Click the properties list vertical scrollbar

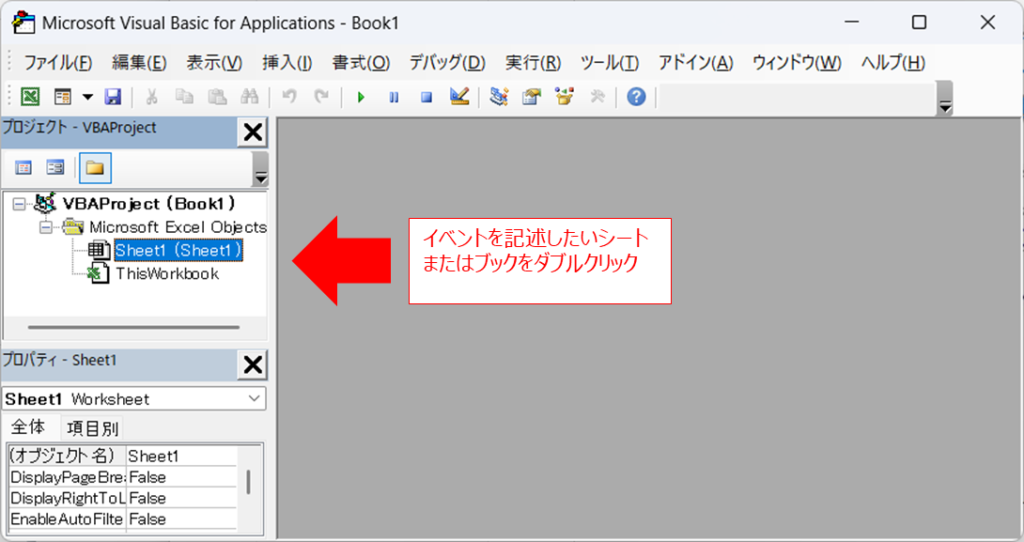248,483
